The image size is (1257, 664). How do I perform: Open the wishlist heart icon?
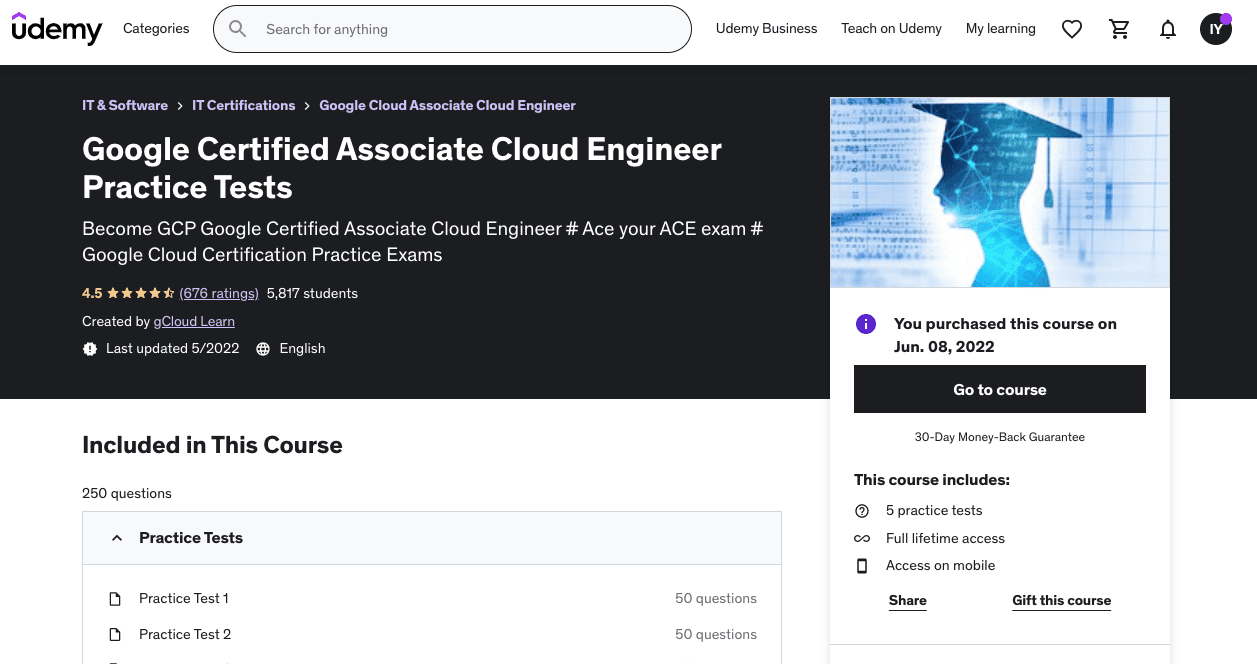tap(1072, 29)
